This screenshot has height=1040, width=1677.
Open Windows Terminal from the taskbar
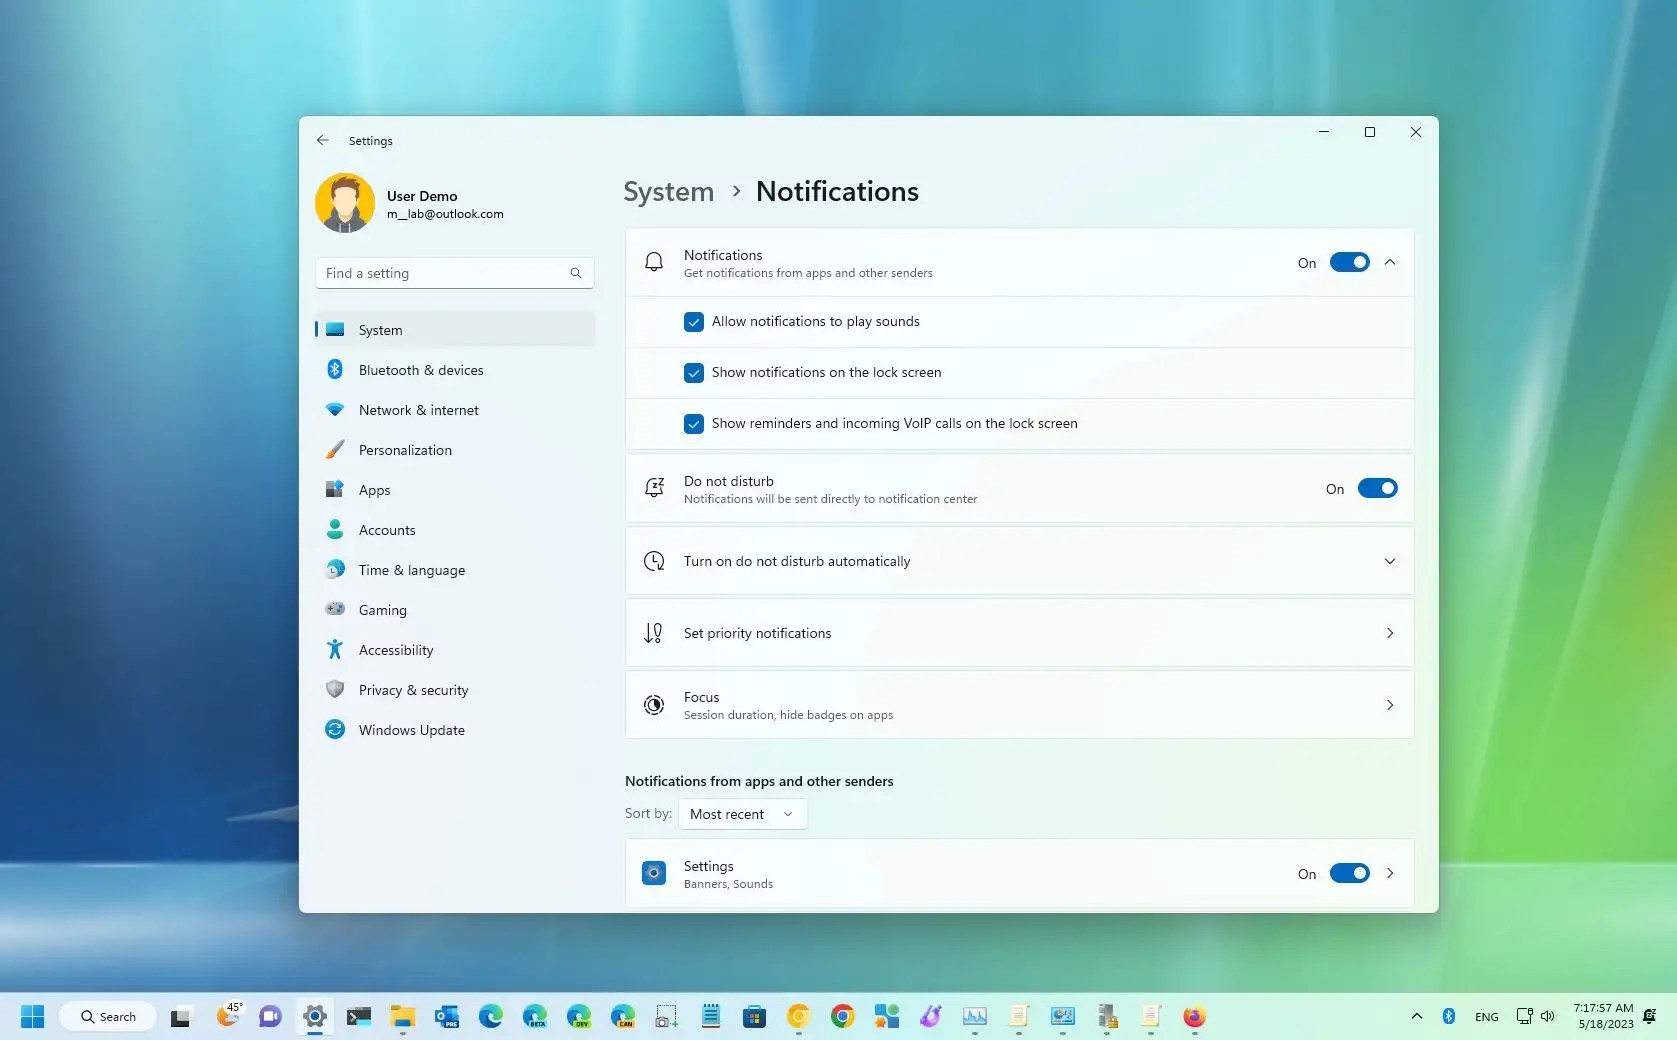pos(359,1016)
